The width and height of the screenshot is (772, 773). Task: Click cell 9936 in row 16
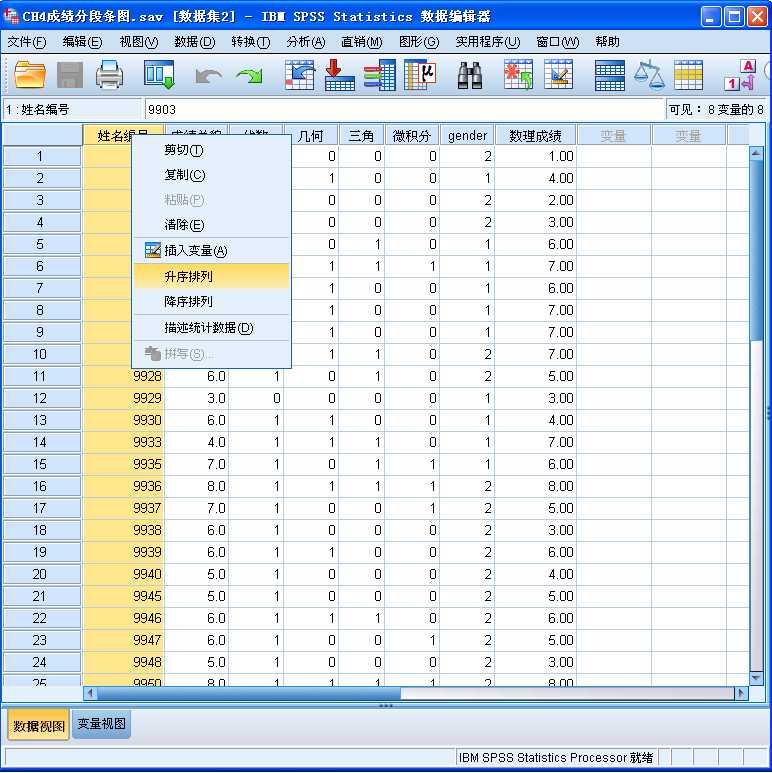click(124, 486)
